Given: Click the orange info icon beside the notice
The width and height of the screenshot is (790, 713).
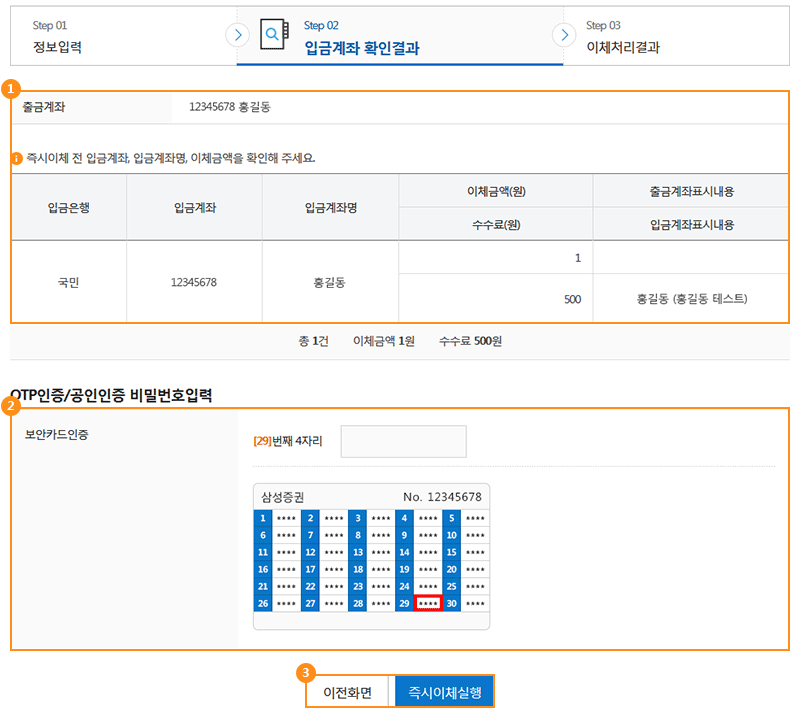Looking at the screenshot, I should (17, 159).
